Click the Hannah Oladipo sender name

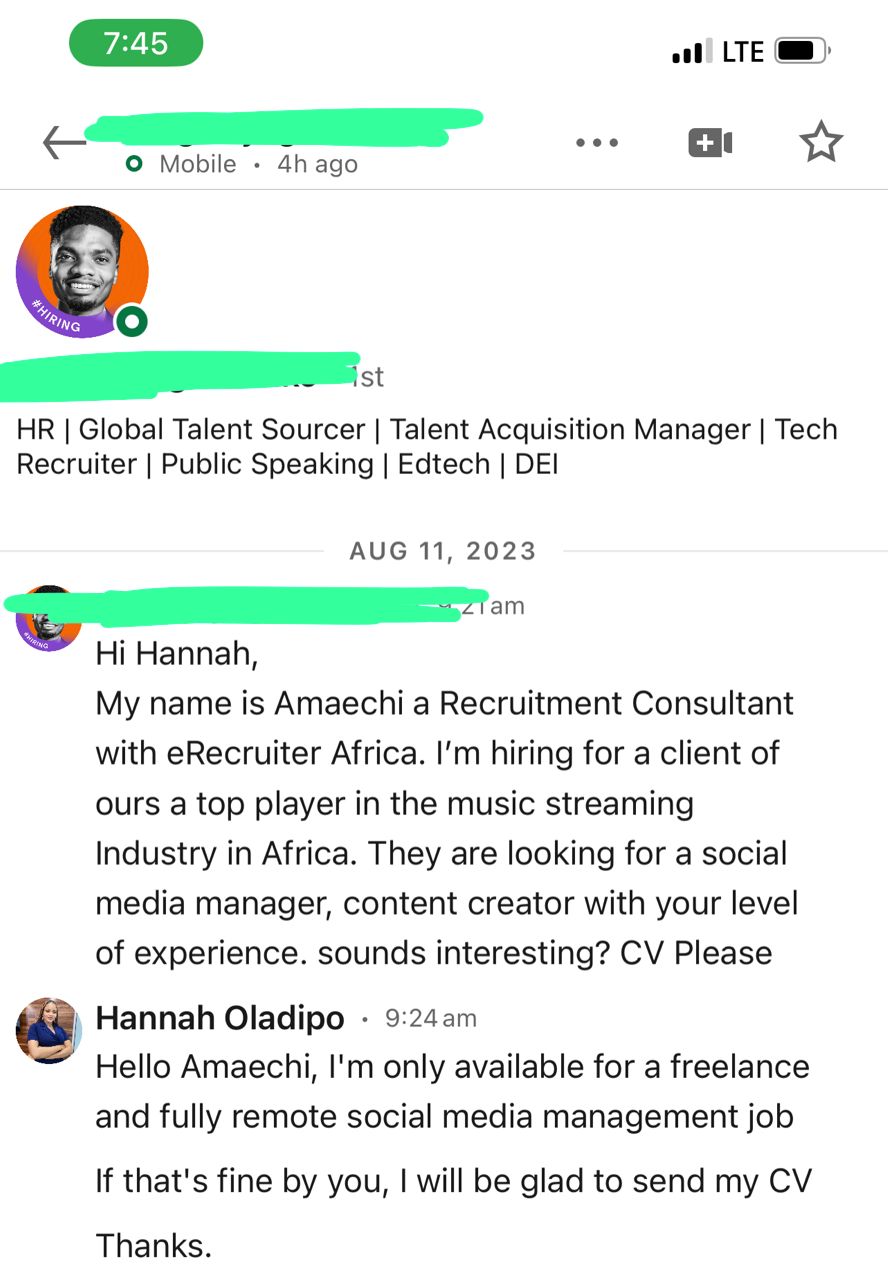point(220,1018)
